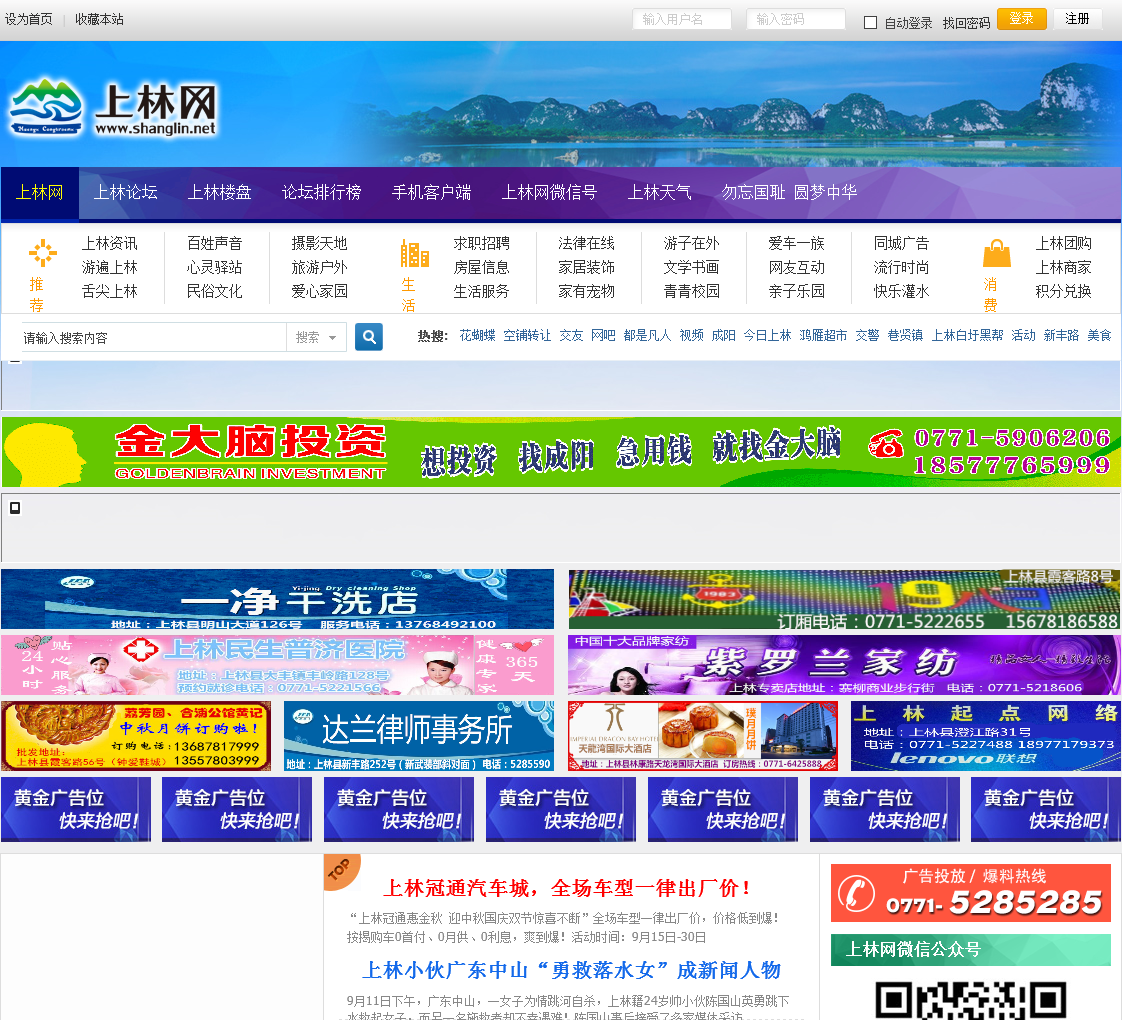Click the broken image icon in empty banner
This screenshot has height=1020, width=1122.
tap(15, 507)
